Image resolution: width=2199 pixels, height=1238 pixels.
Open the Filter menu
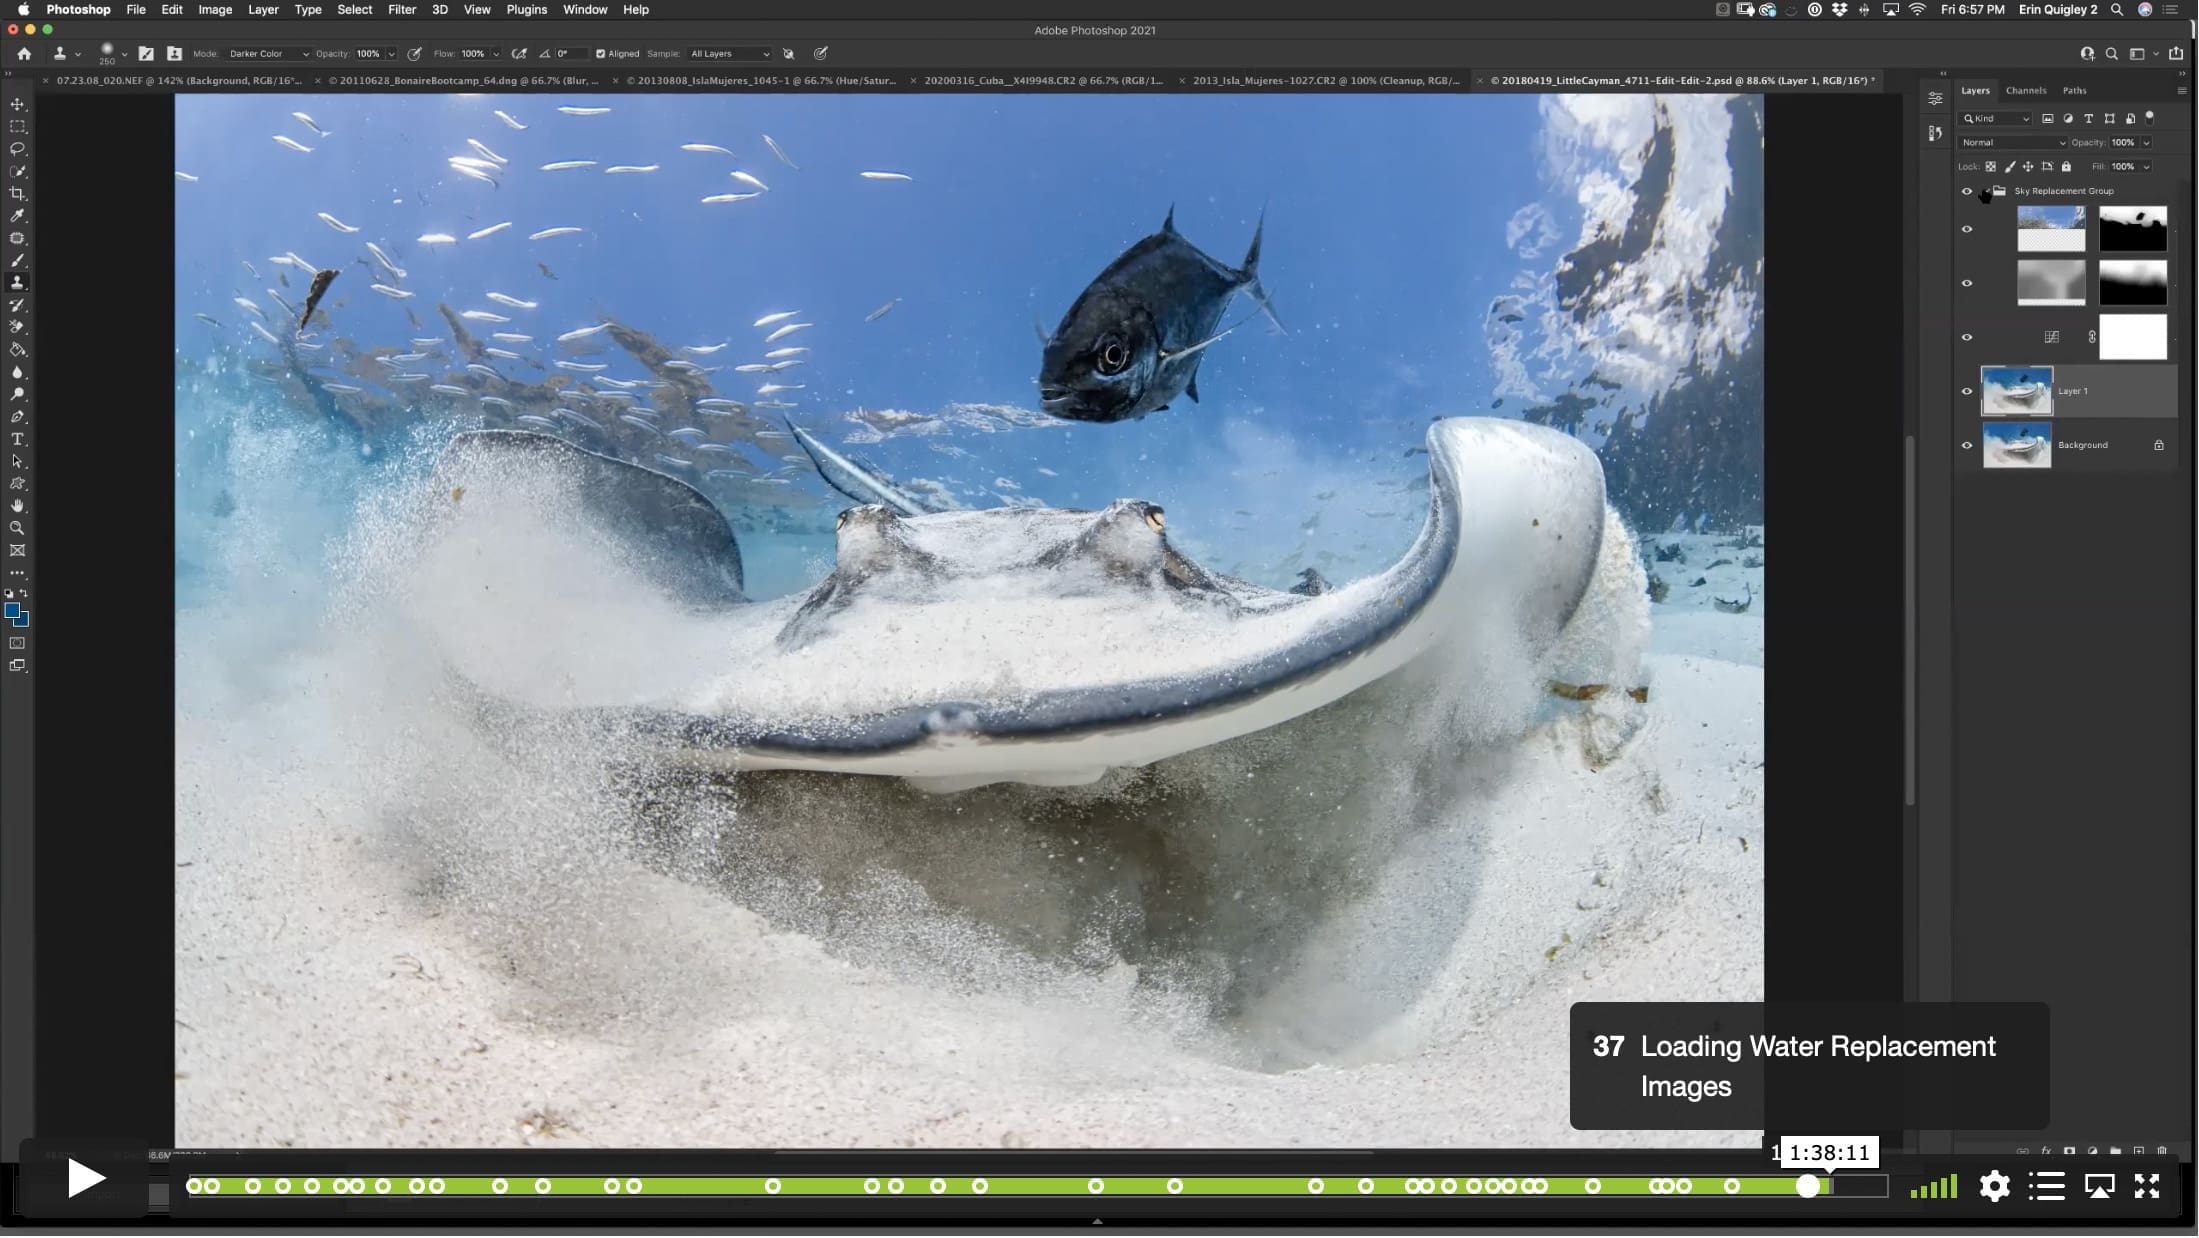click(402, 10)
